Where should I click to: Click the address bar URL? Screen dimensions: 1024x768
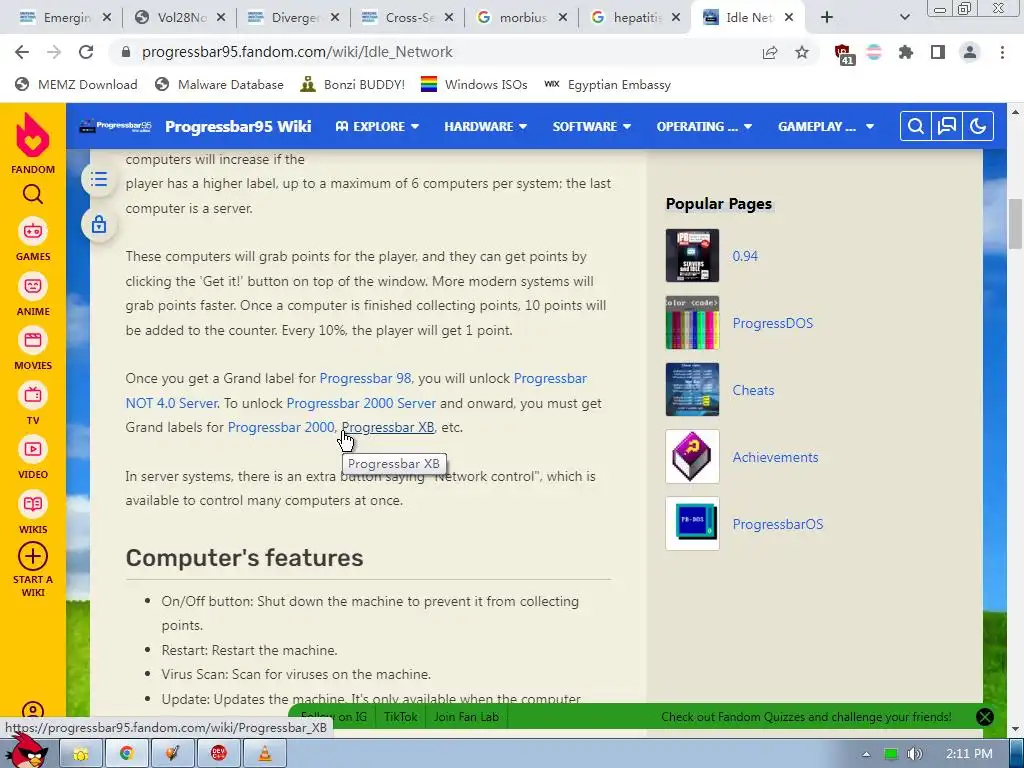point(297,52)
